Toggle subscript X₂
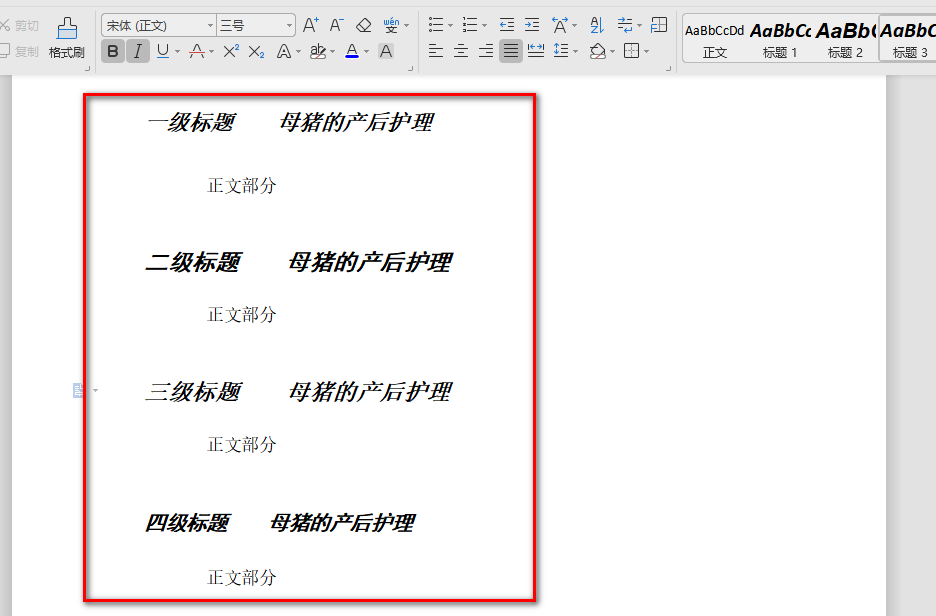936x616 pixels. [x=256, y=51]
